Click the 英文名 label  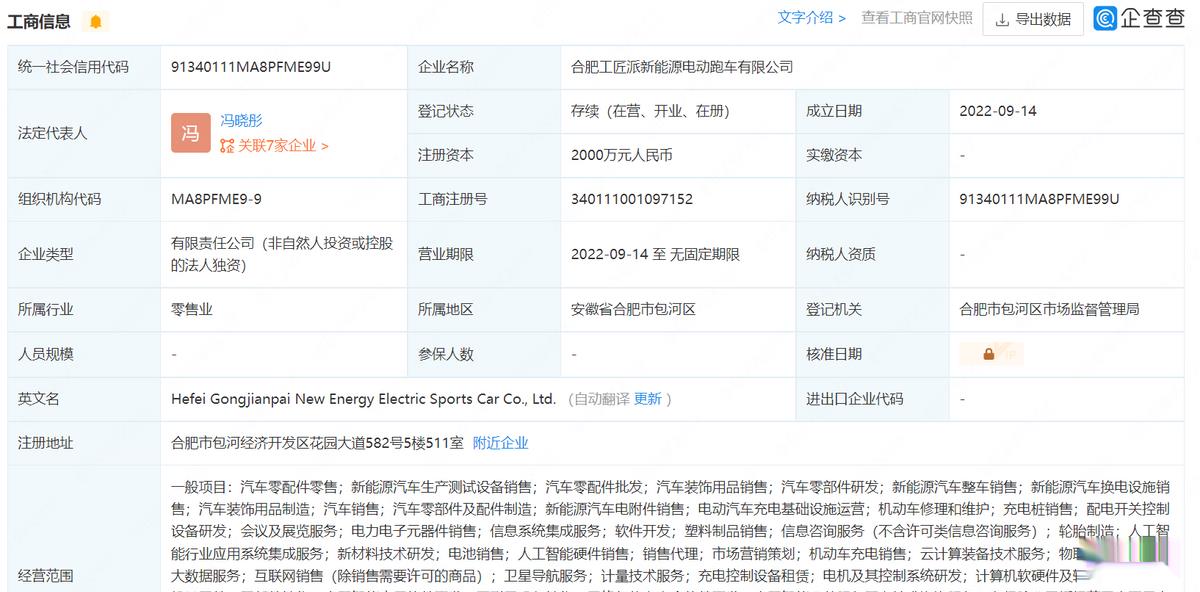pyautogui.click(x=39, y=399)
